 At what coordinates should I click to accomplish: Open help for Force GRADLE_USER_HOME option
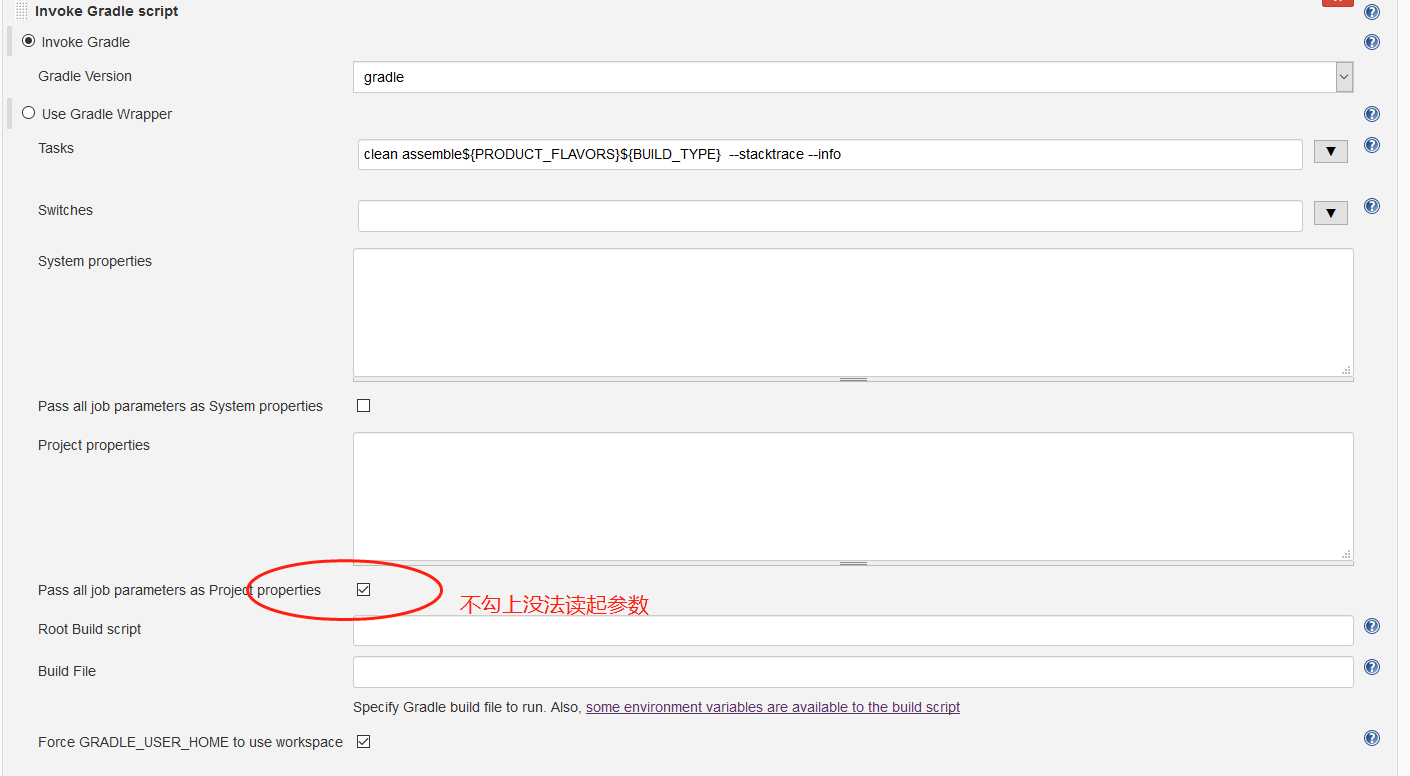click(x=1371, y=738)
